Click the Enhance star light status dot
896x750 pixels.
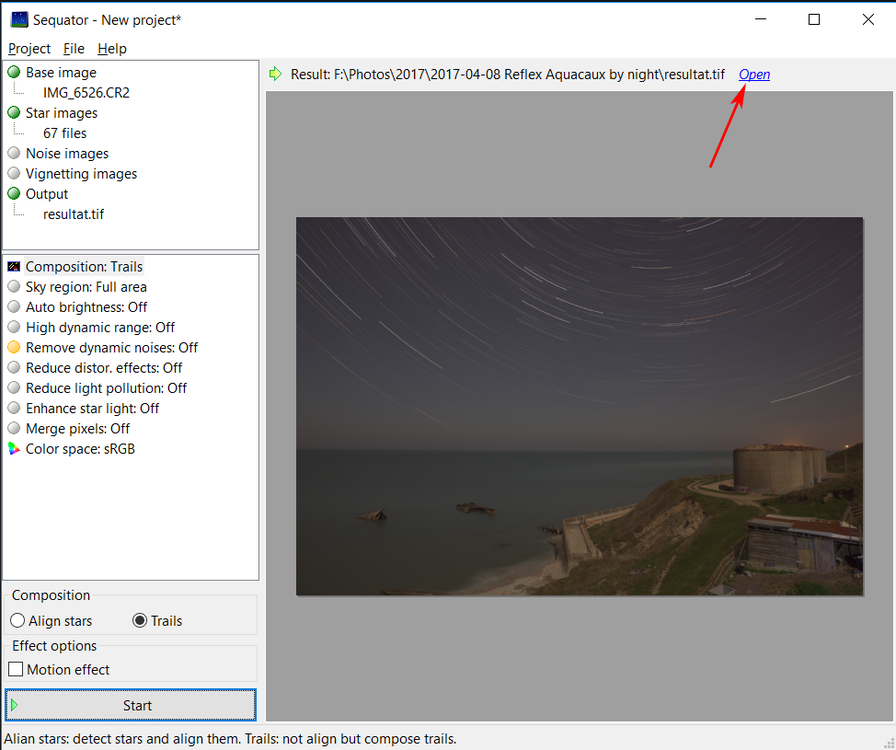(14, 408)
